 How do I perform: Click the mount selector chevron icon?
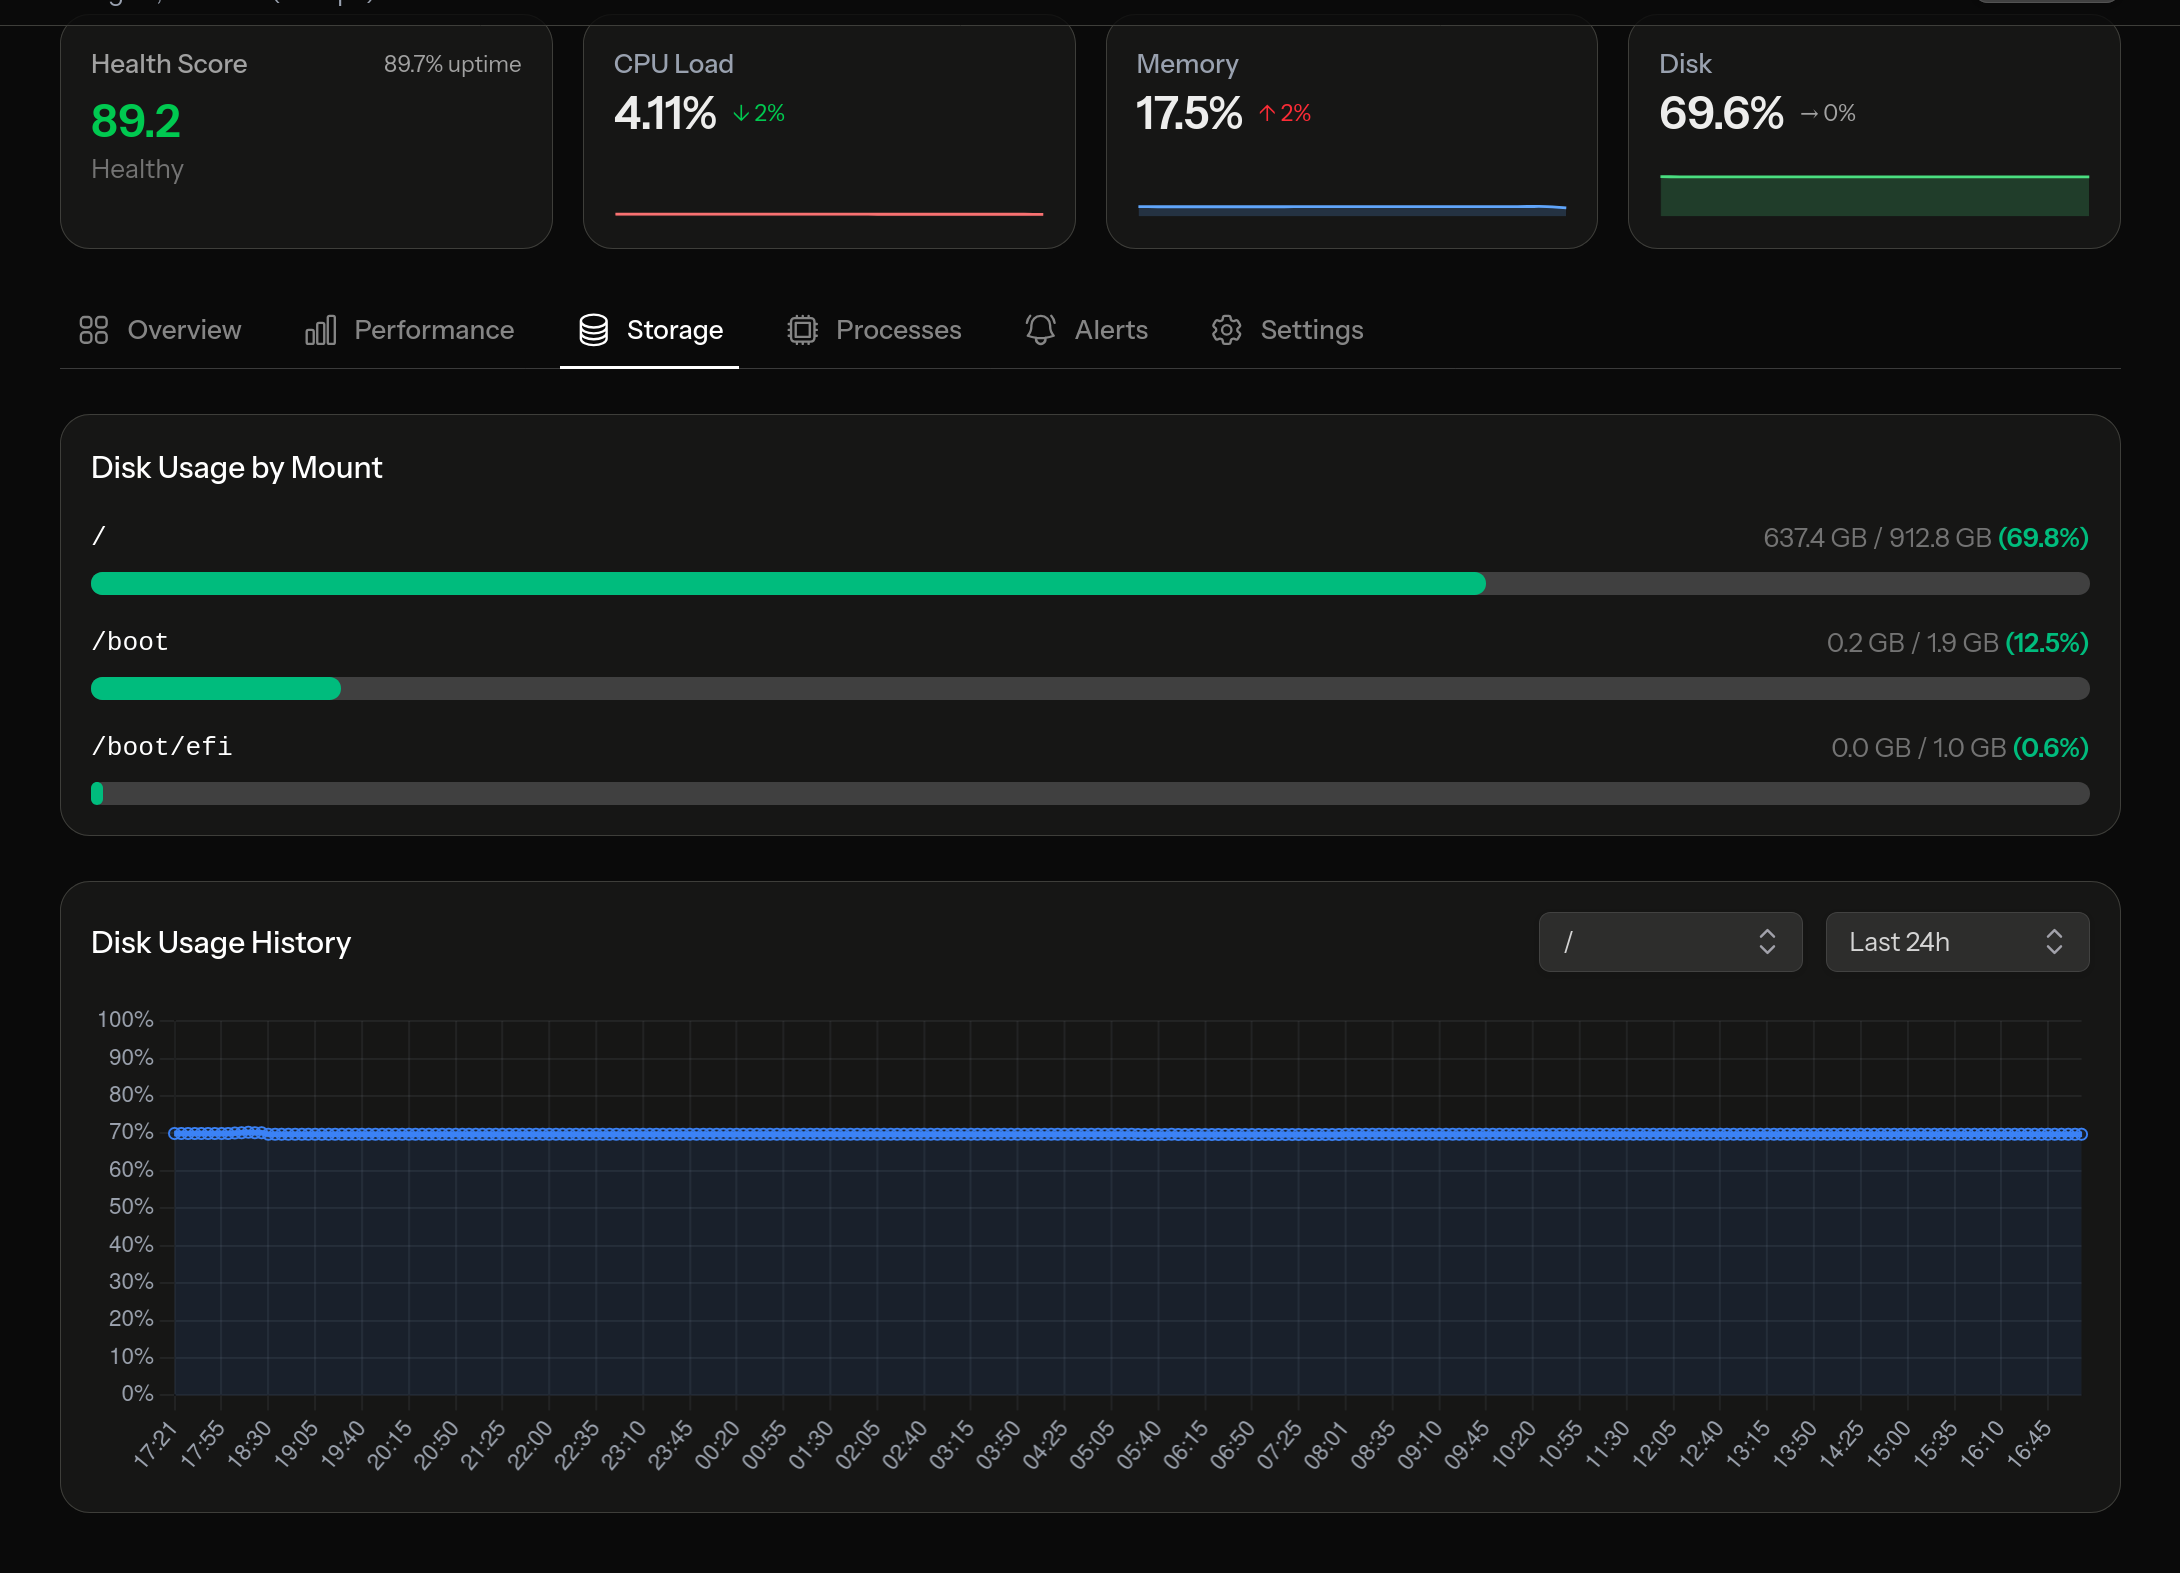click(x=1767, y=941)
